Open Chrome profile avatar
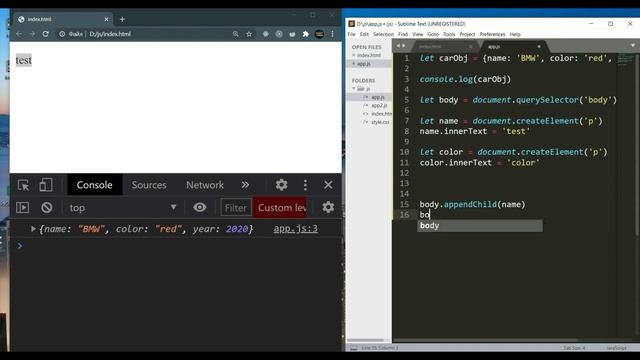 (x=319, y=34)
